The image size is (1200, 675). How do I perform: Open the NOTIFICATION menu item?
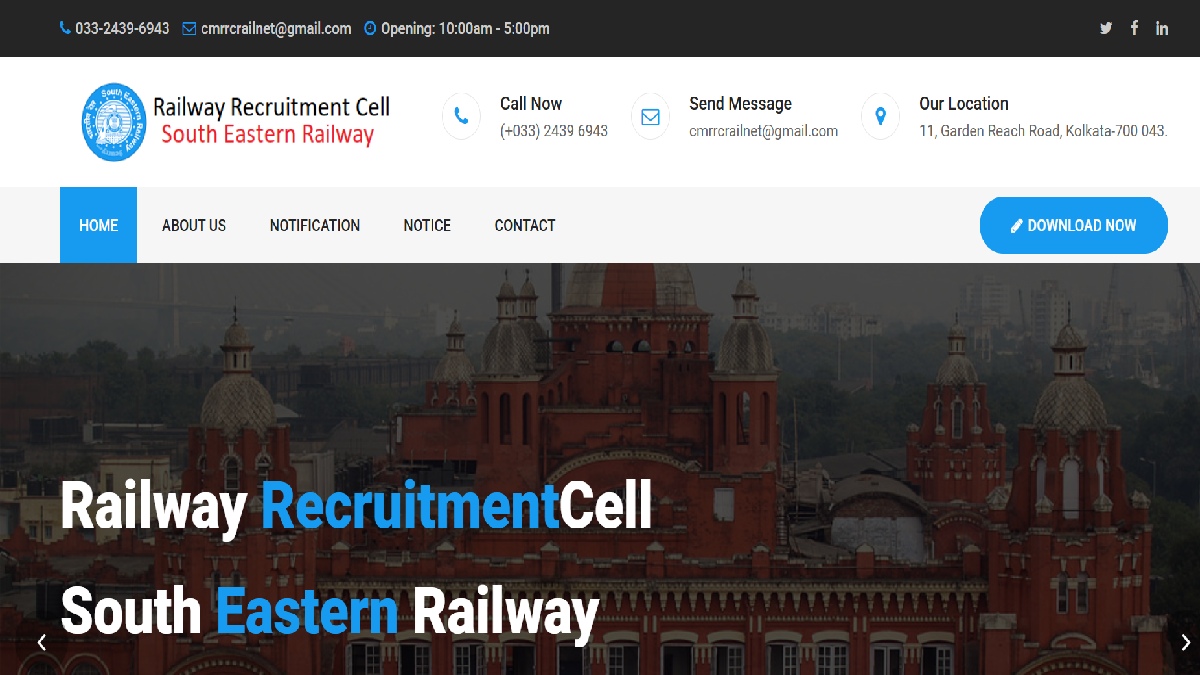(x=315, y=225)
